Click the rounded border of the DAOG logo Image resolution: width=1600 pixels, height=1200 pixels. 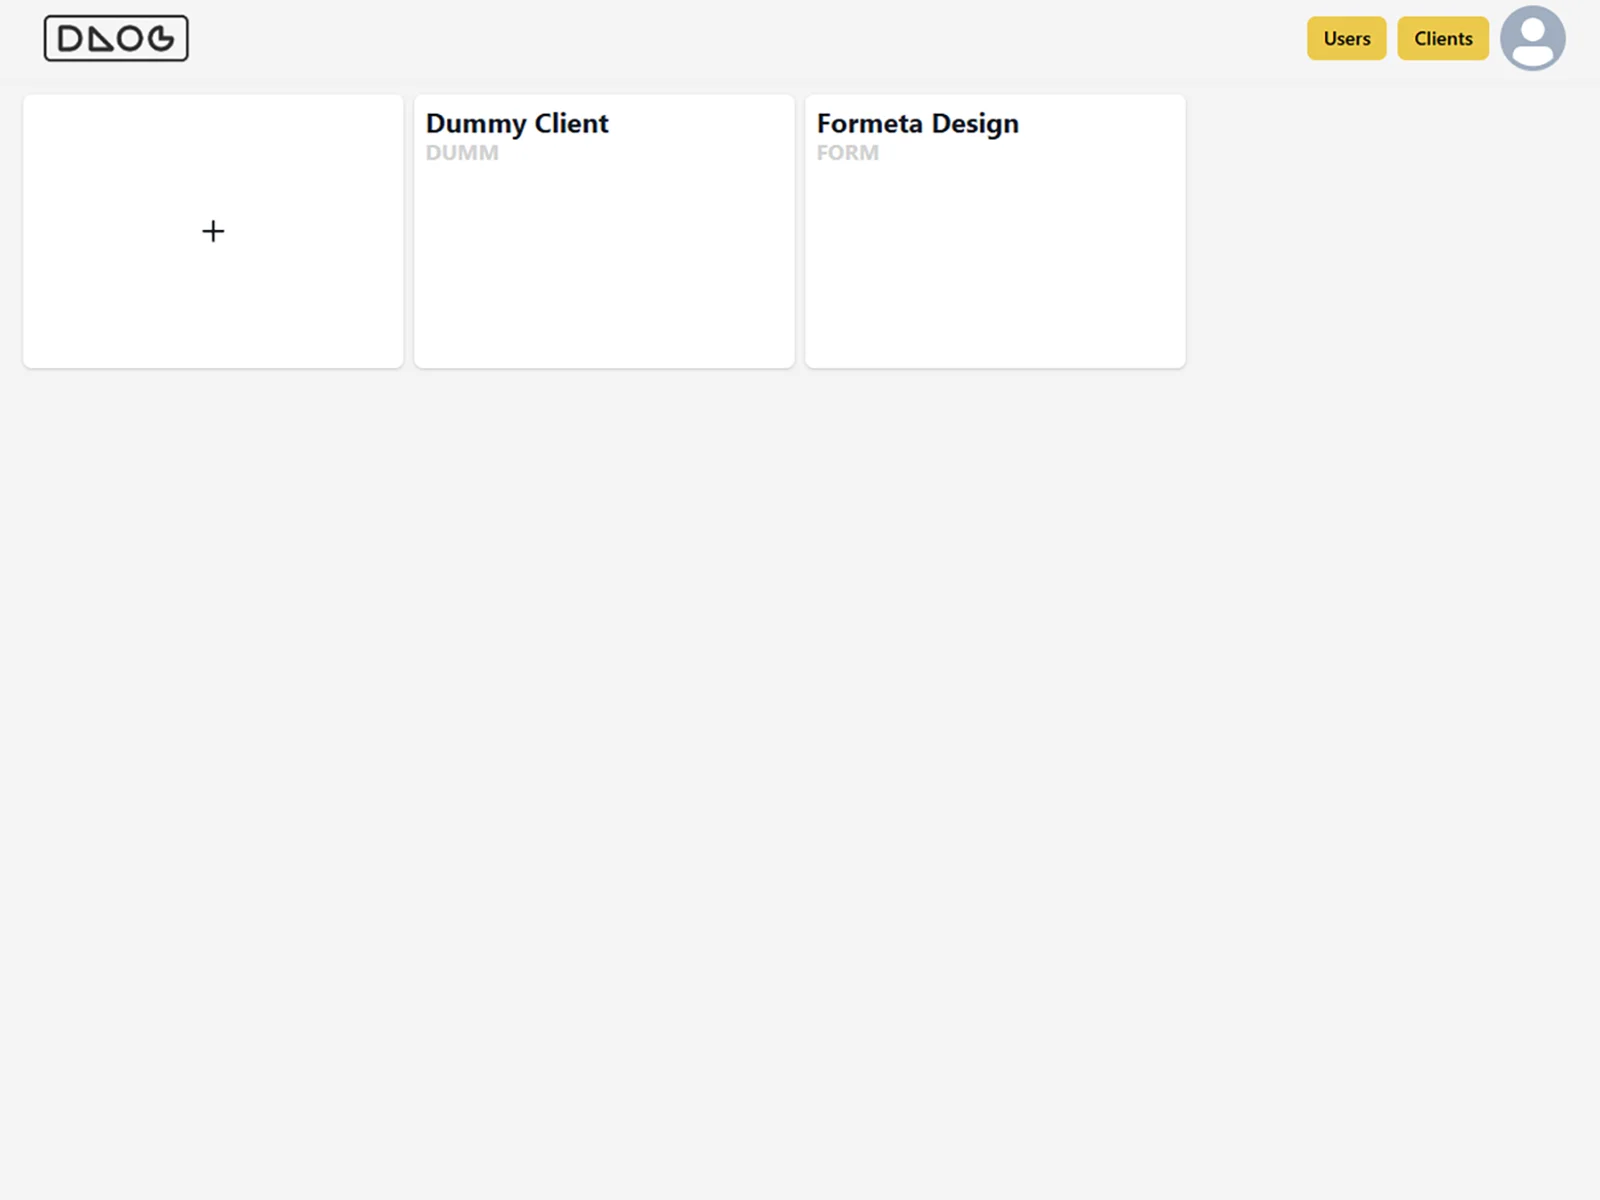pos(116,17)
